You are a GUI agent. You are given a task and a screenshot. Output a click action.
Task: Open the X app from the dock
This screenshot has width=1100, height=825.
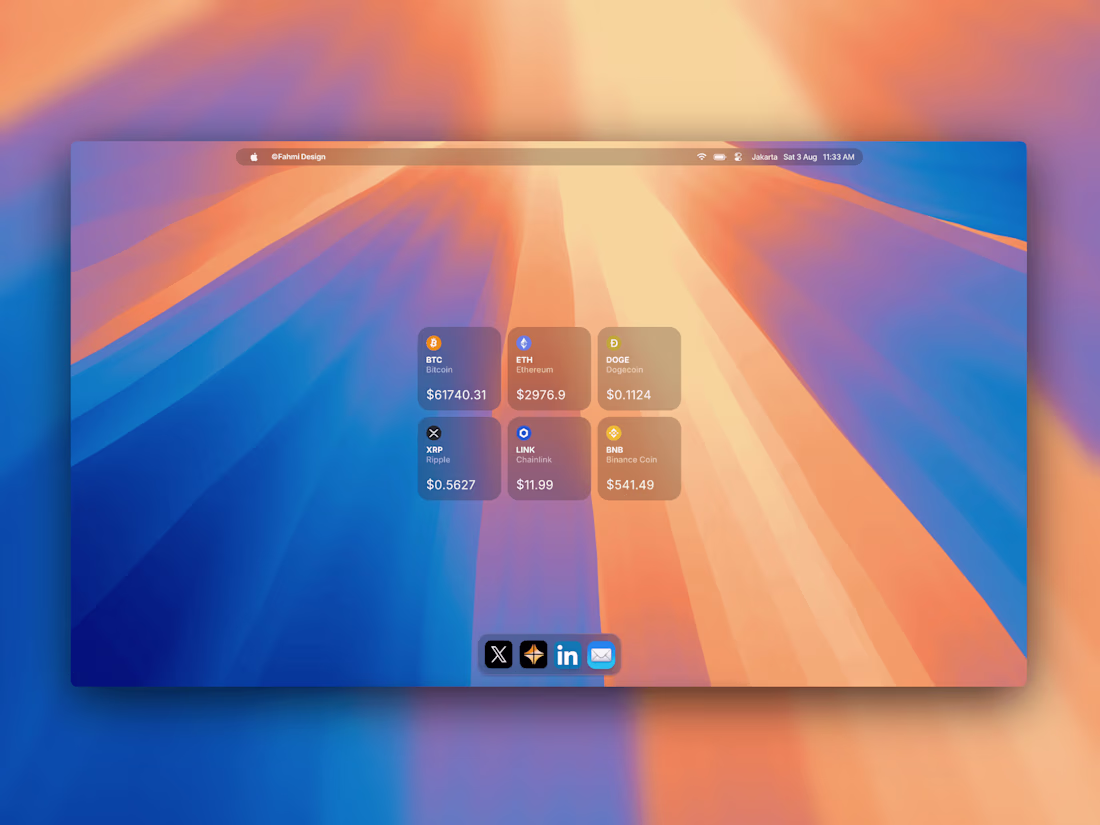coord(499,655)
